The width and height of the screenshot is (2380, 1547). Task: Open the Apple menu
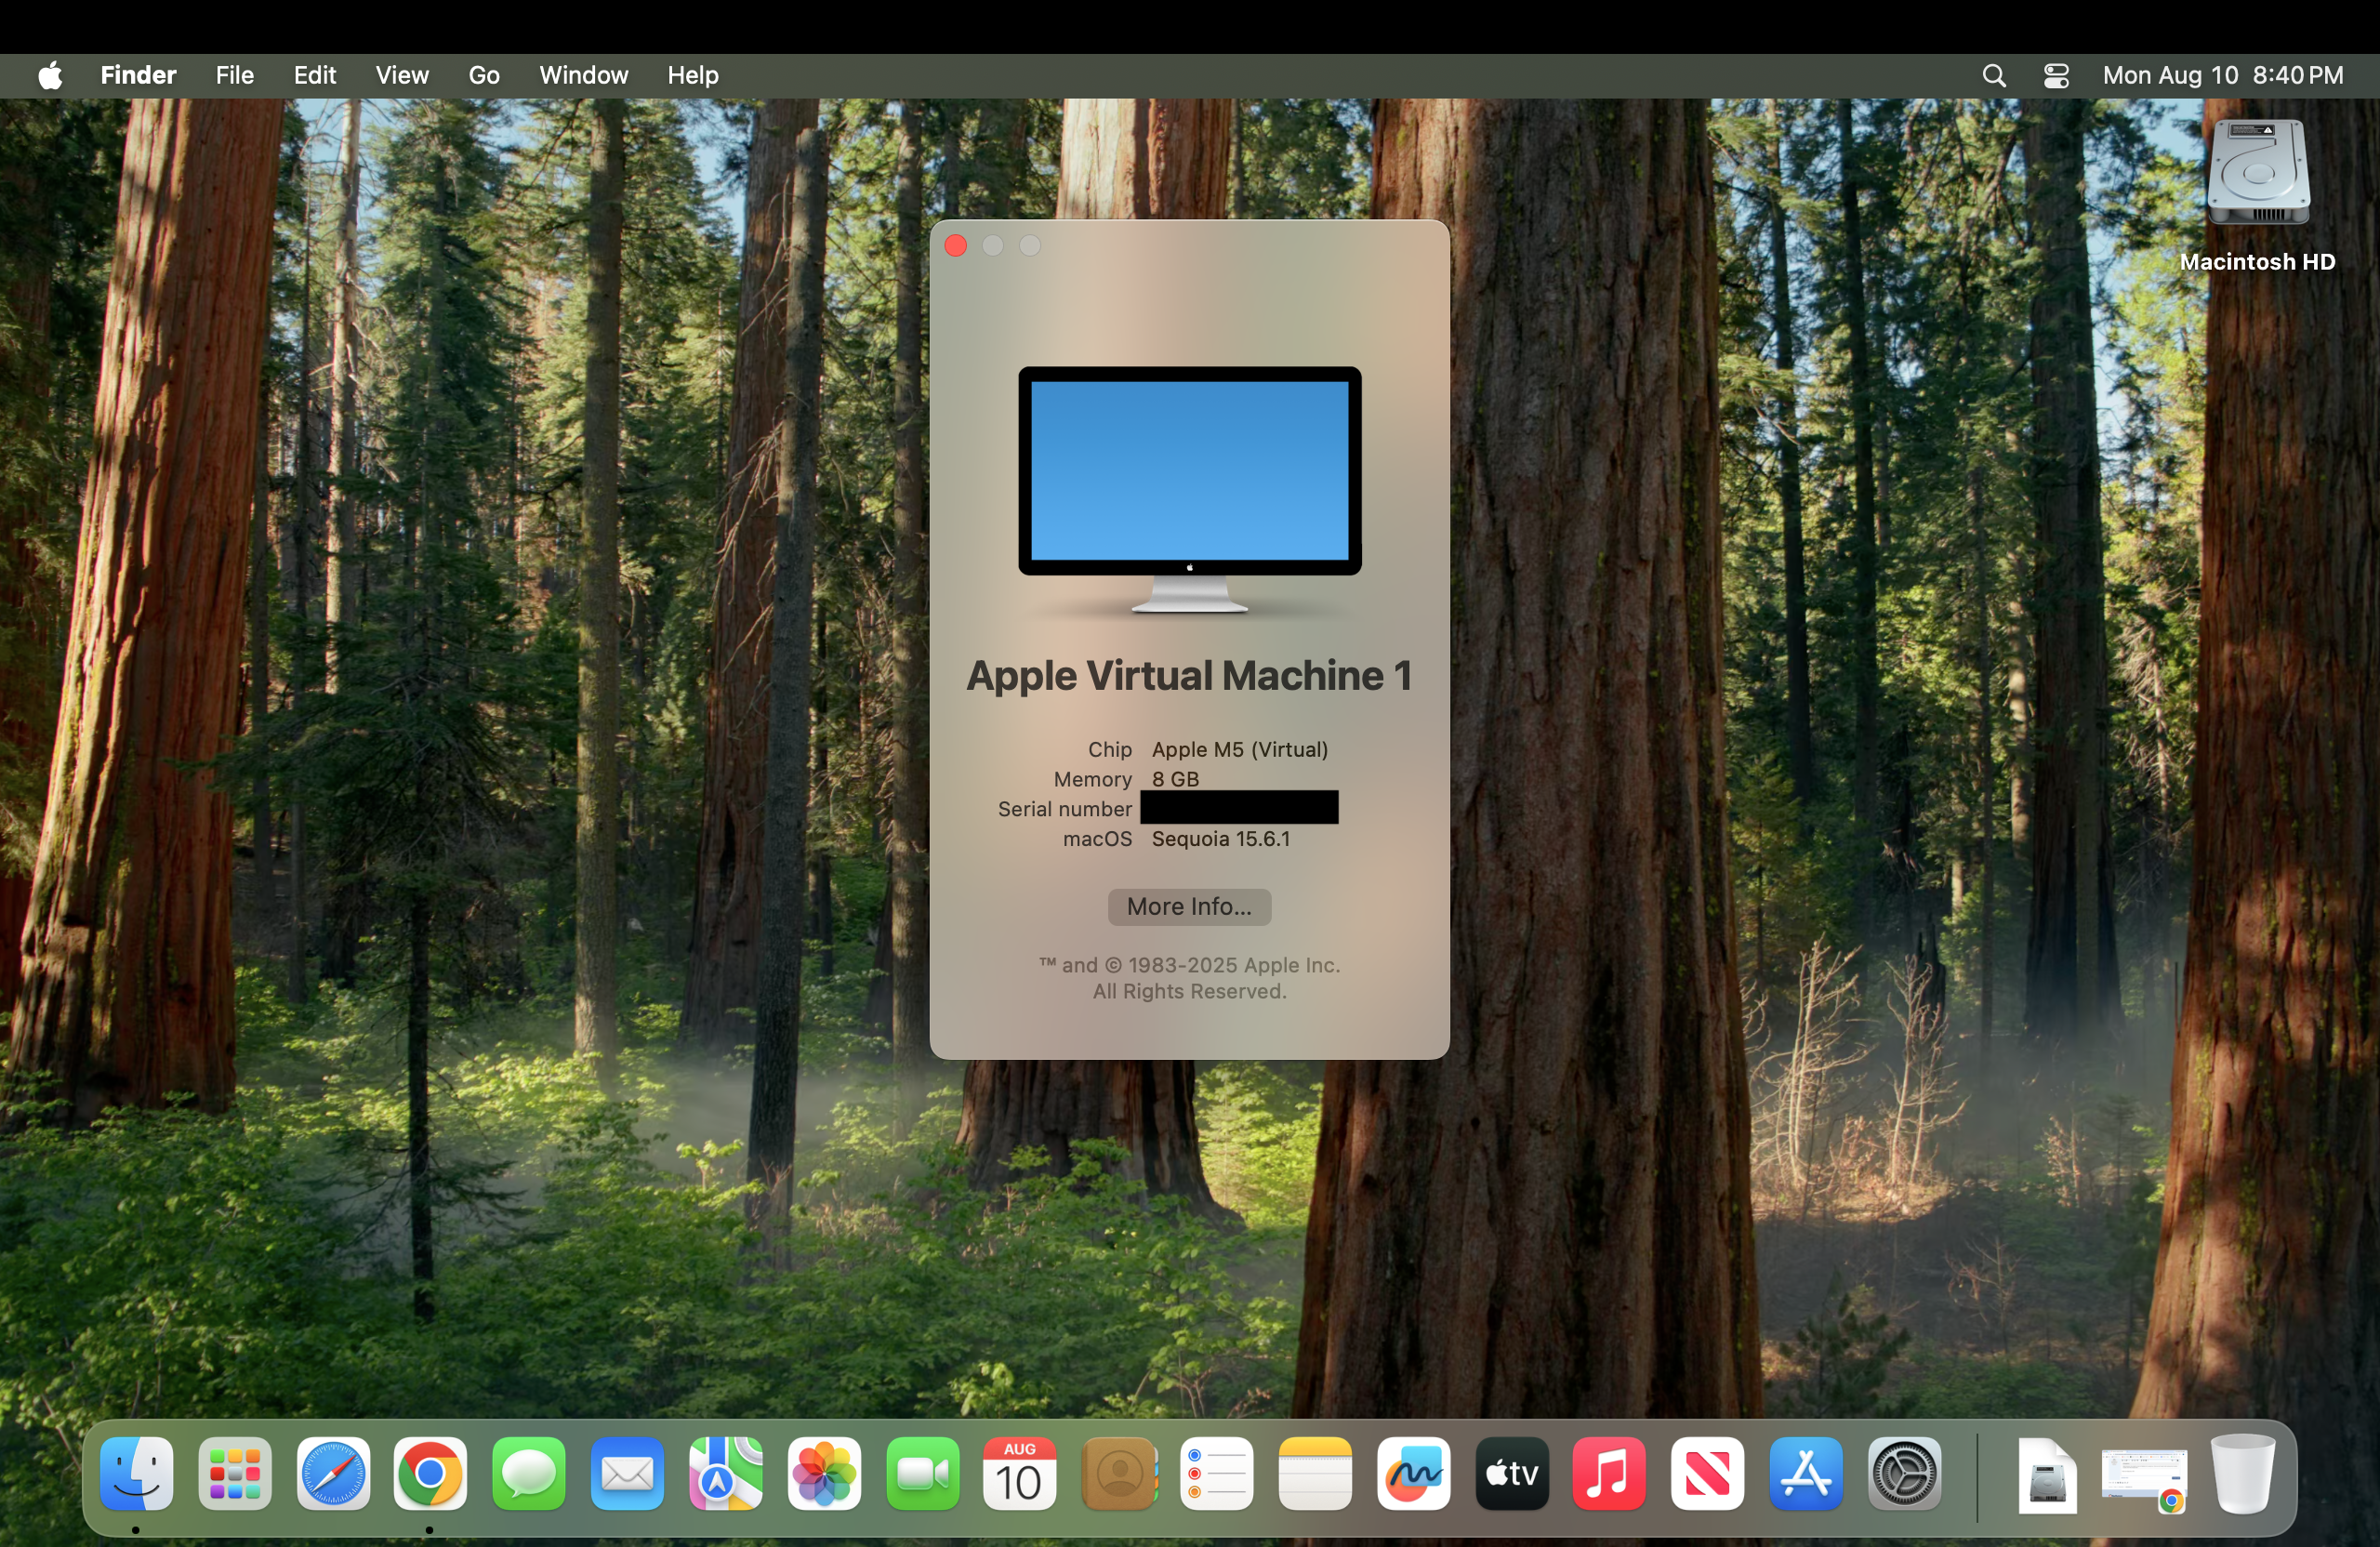(x=50, y=75)
